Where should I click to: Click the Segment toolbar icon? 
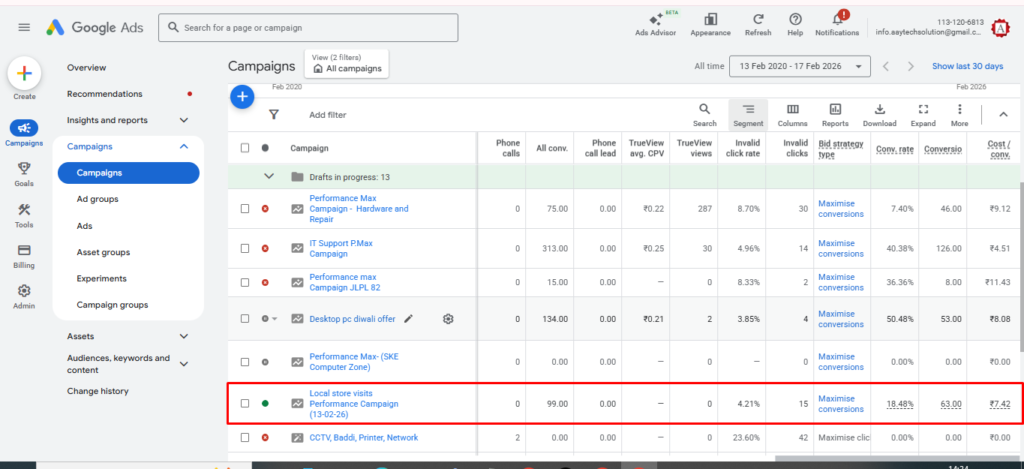(x=748, y=114)
